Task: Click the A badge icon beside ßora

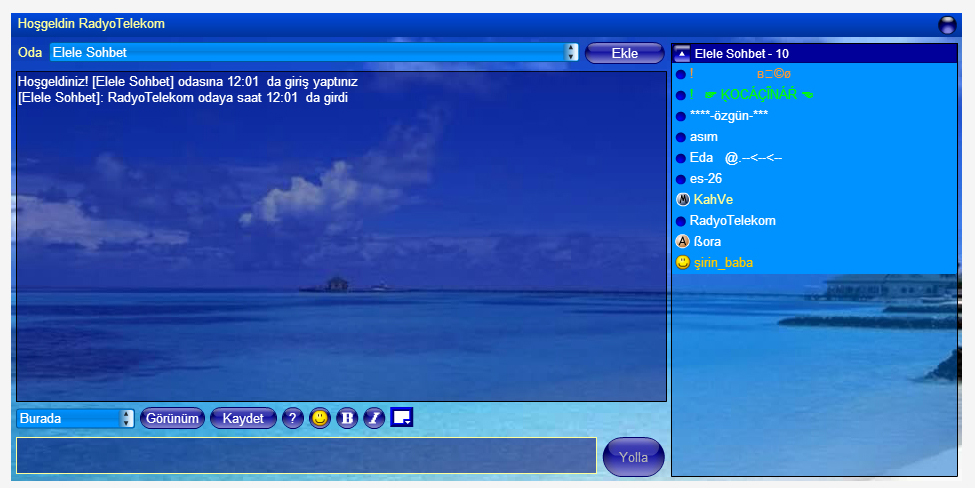Action: coord(683,242)
